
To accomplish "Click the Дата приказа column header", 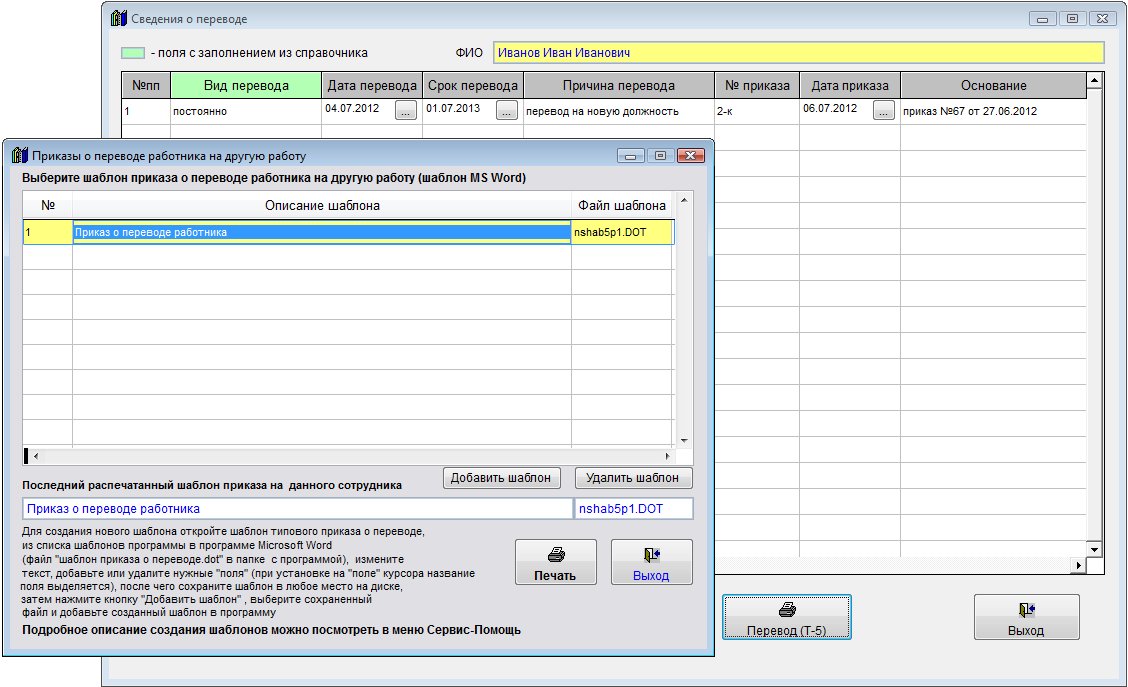I will tap(850, 86).
